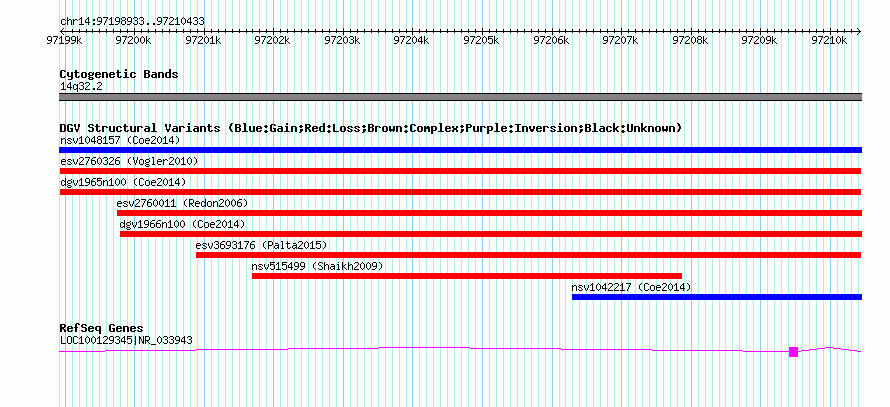Image resolution: width=890 pixels, height=407 pixels.
Task: Open the esv2760326 (Vogler2010) label
Action: (129, 162)
